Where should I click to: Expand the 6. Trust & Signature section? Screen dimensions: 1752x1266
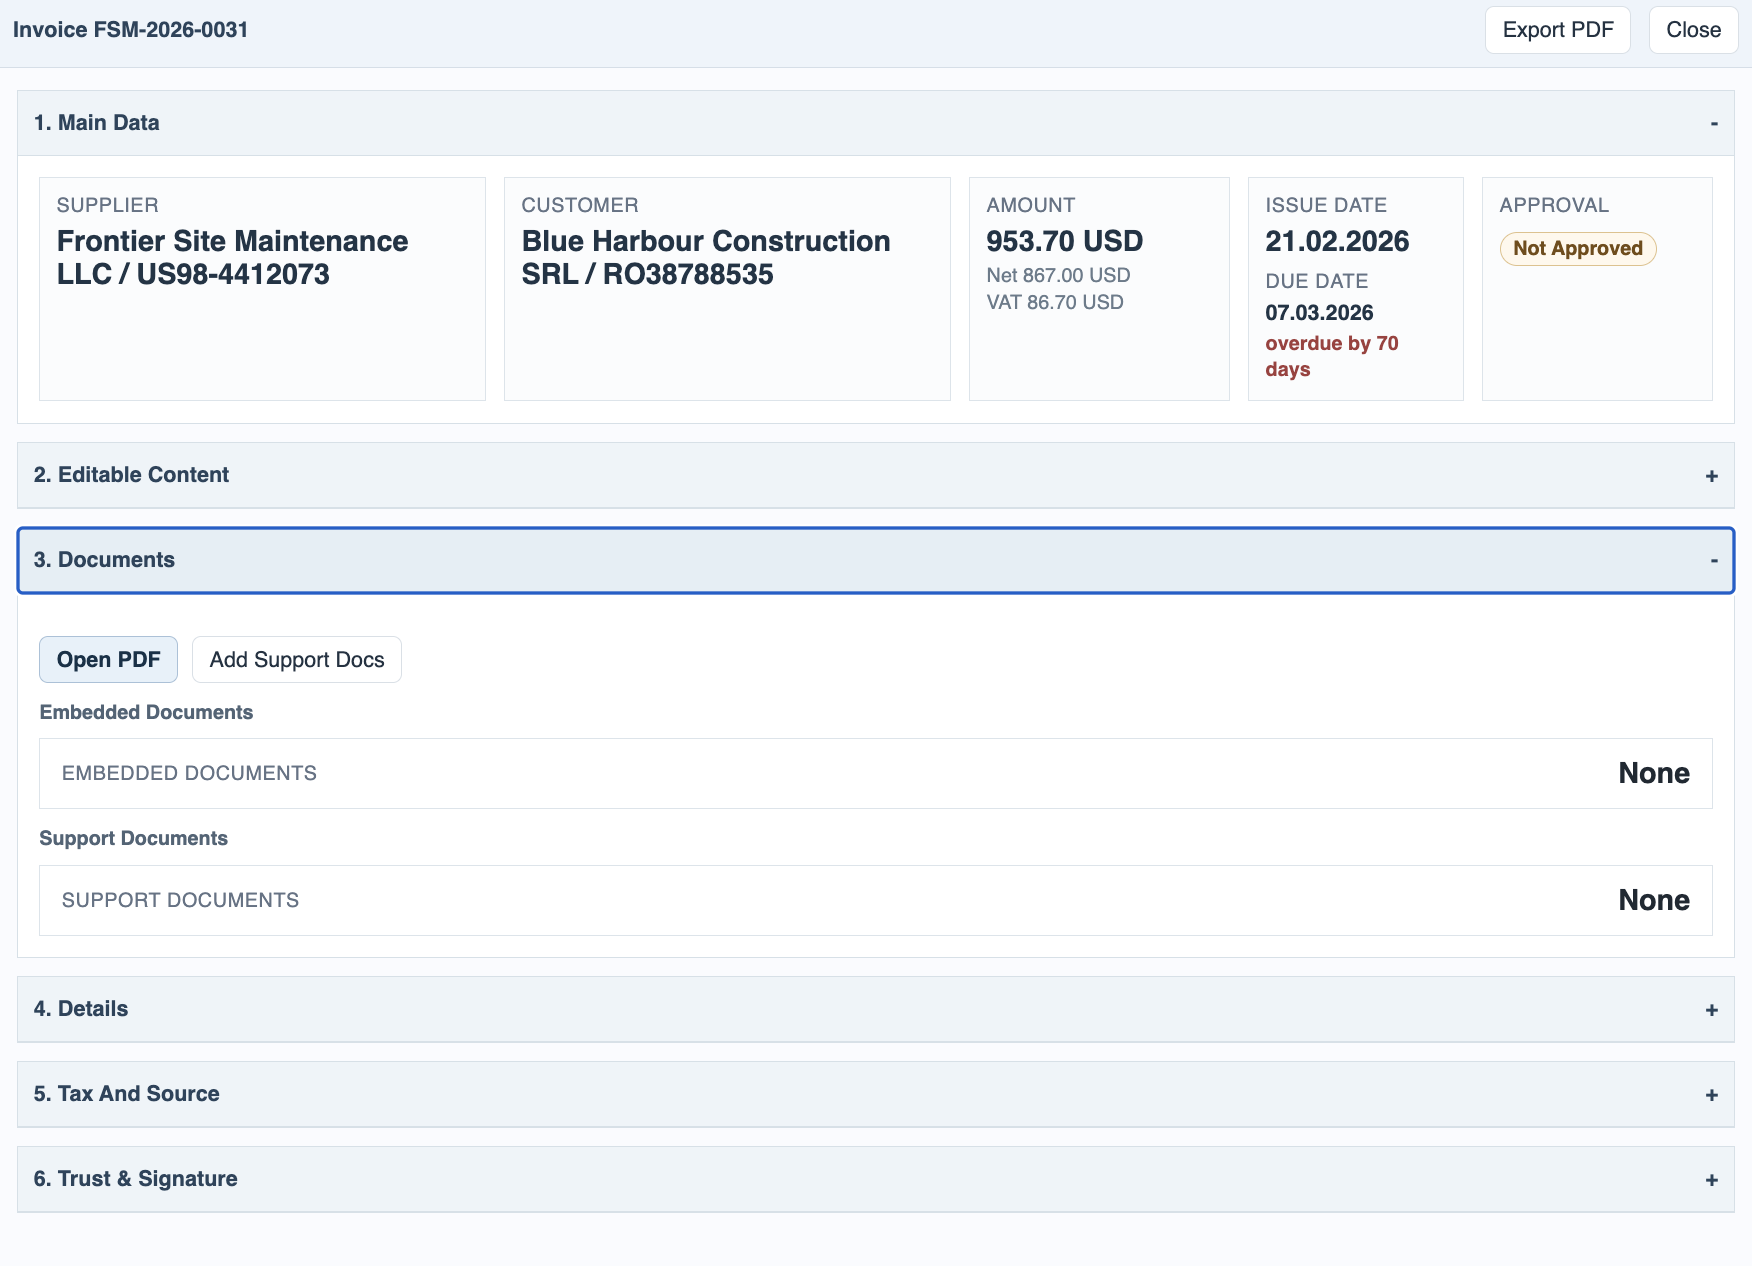click(x=876, y=1179)
